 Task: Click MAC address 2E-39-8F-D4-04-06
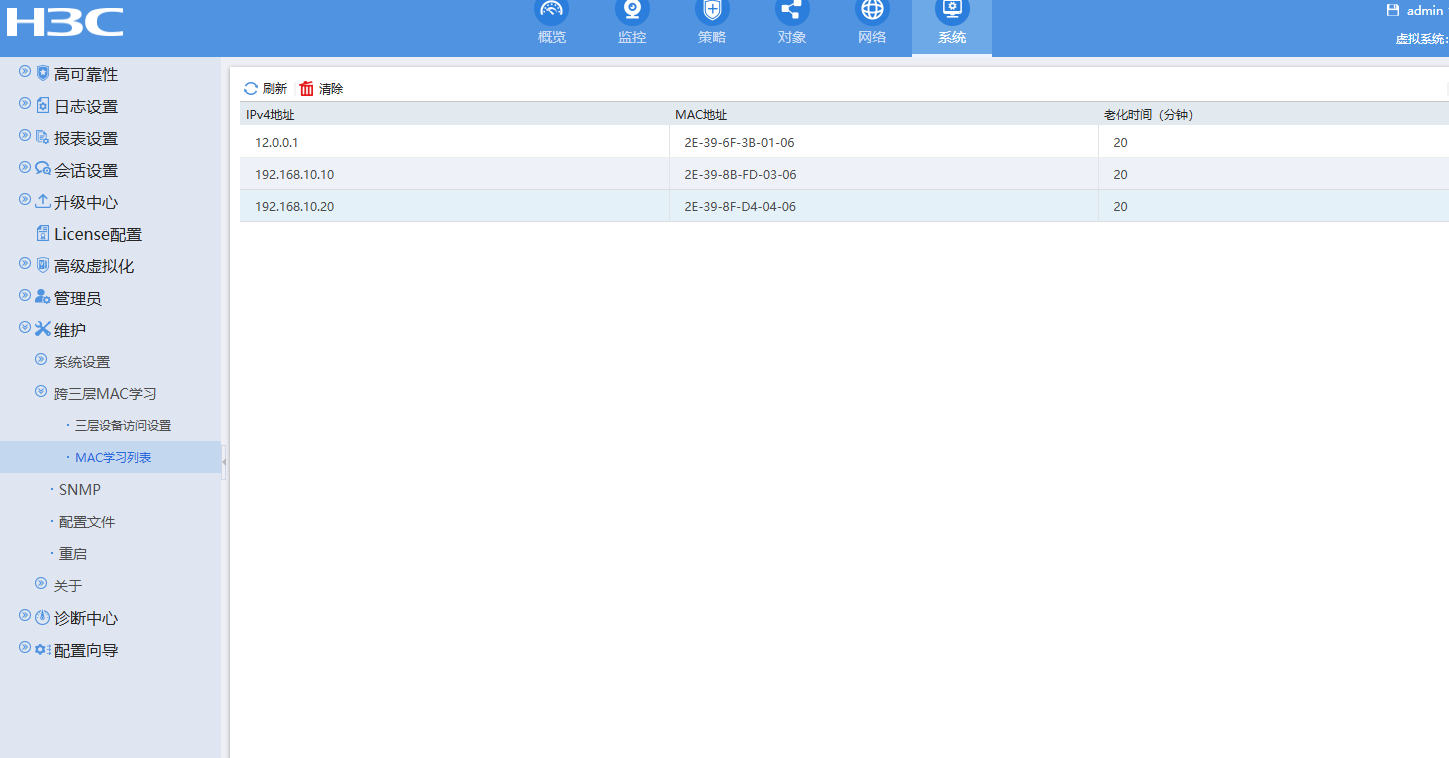(740, 207)
